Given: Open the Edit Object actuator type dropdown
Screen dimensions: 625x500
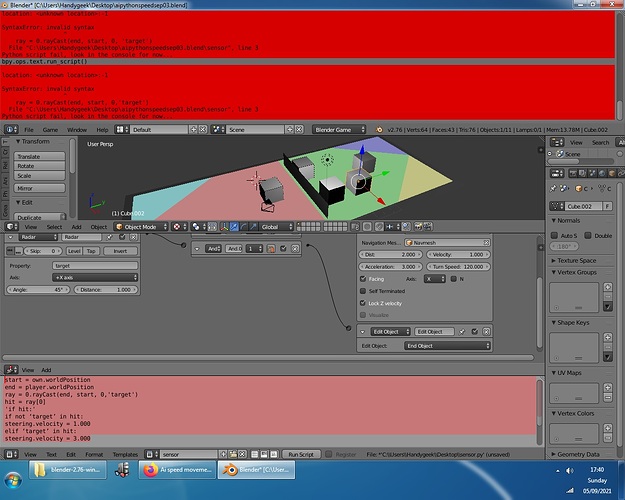Looking at the screenshot, I should tap(391, 332).
